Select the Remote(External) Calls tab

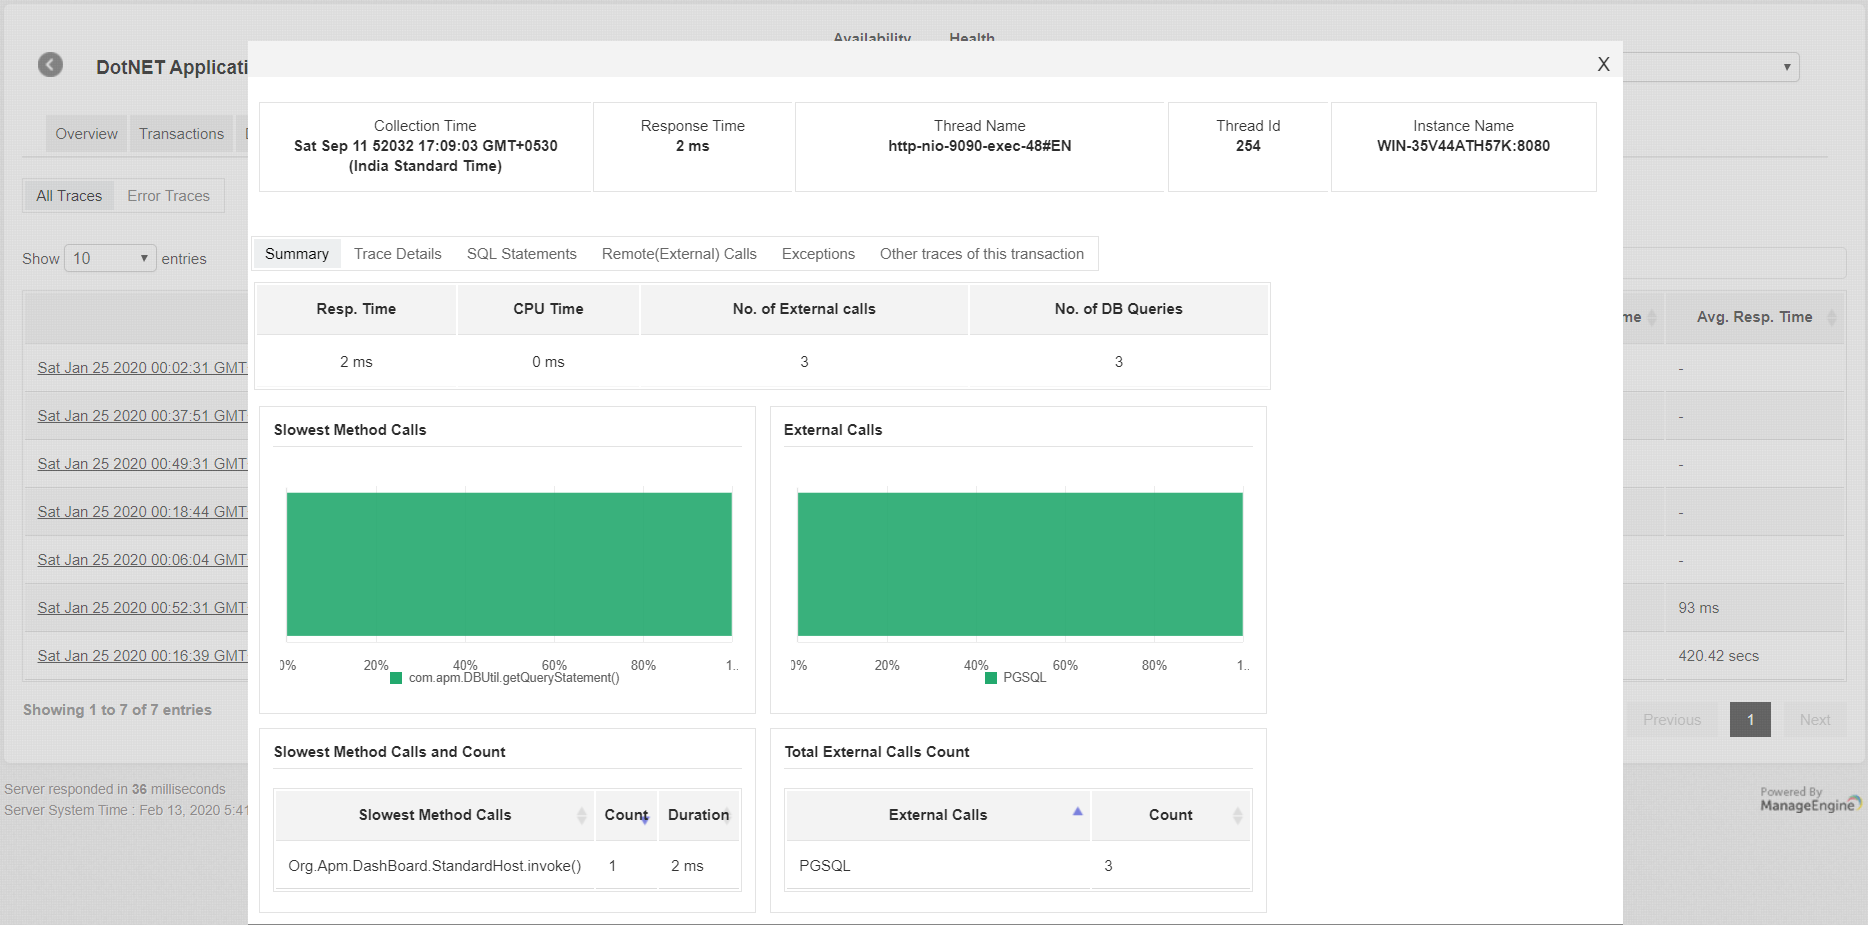click(679, 254)
